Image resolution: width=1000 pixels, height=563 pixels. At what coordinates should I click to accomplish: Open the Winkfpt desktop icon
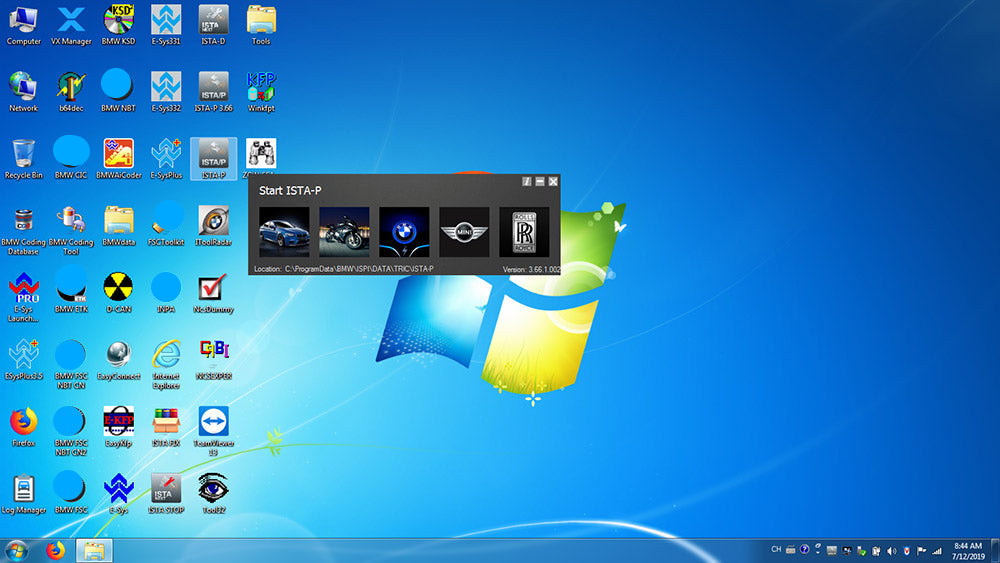[261, 88]
